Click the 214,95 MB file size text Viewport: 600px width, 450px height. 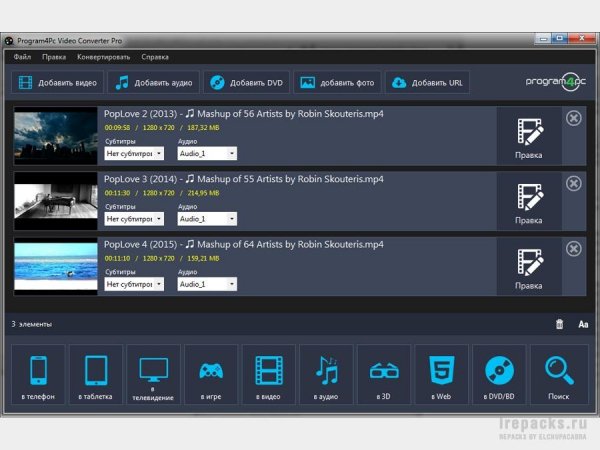tap(203, 193)
